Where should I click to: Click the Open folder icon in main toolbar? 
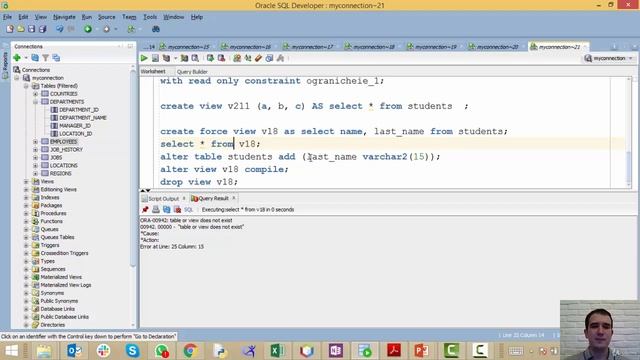[x=20, y=29]
